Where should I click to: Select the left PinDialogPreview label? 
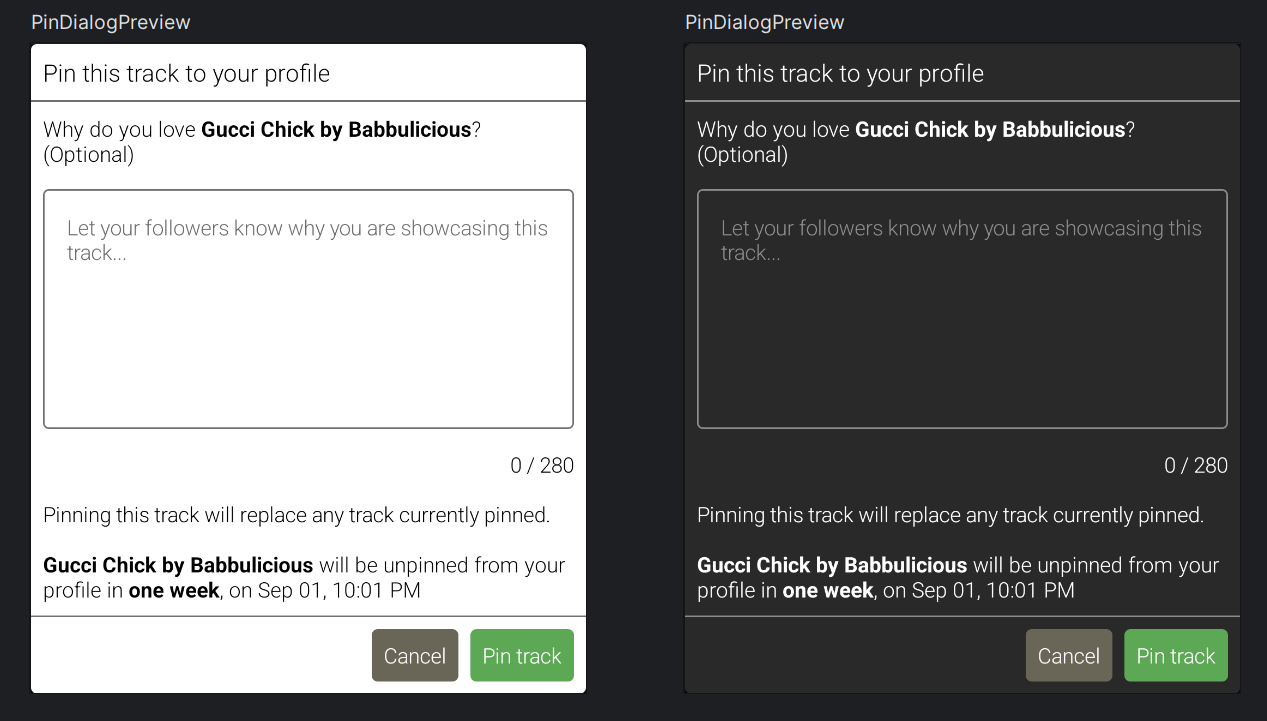click(x=111, y=22)
